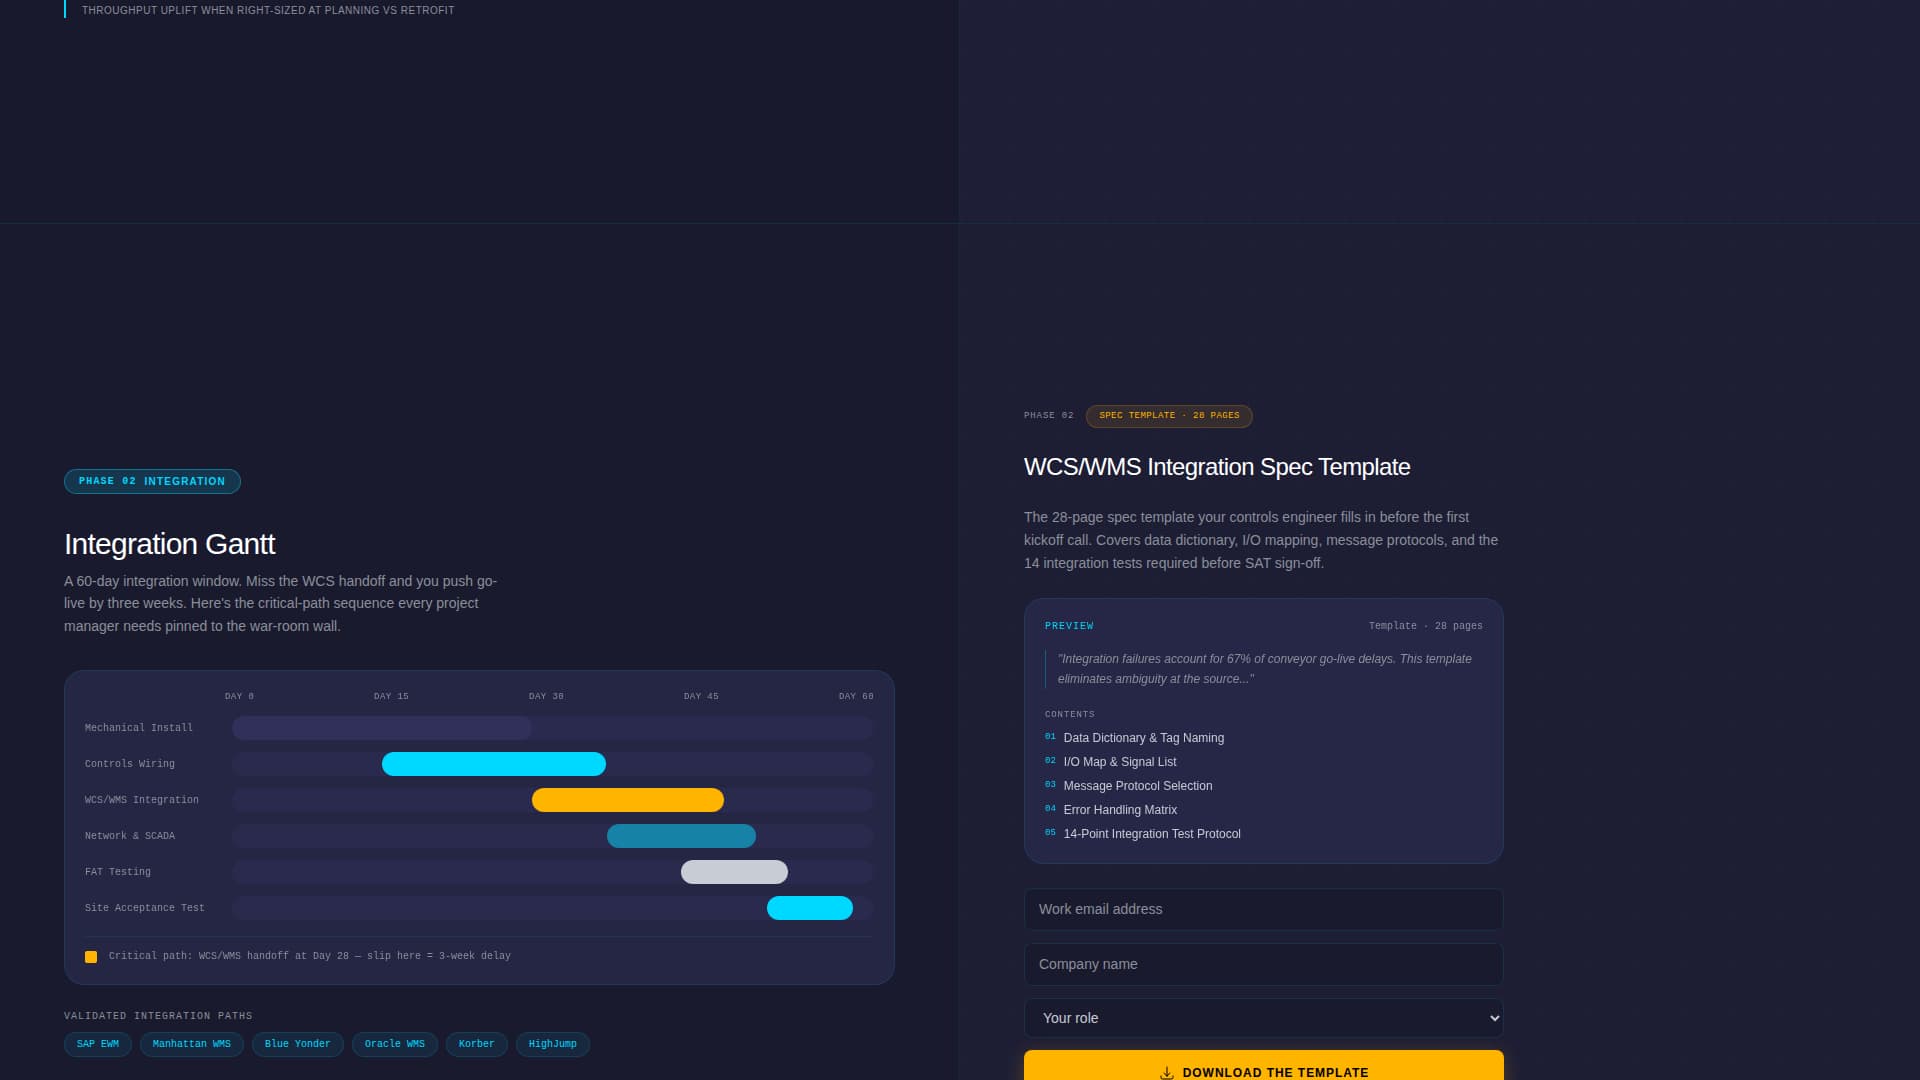Click the cyan Controls Wiring Gantt bar
Screen dimensions: 1920x1080
coord(493,763)
